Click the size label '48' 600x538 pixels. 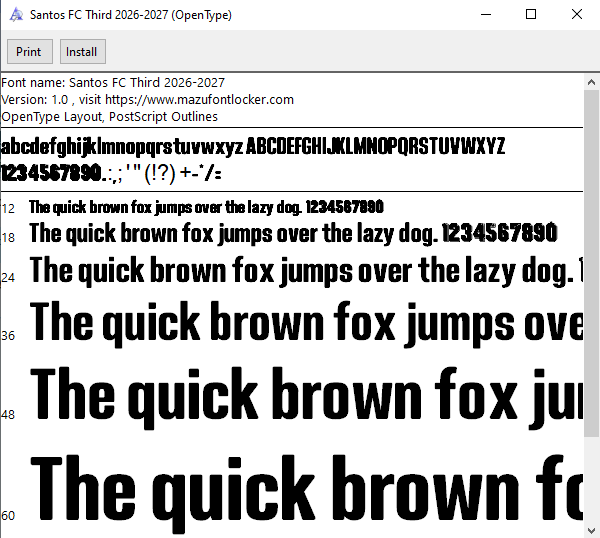(x=8, y=414)
